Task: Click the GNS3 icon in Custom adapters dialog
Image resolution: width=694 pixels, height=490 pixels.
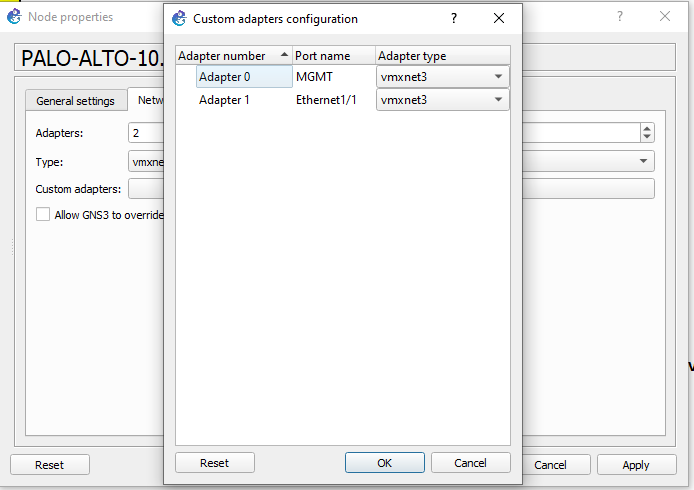Action: [179, 18]
